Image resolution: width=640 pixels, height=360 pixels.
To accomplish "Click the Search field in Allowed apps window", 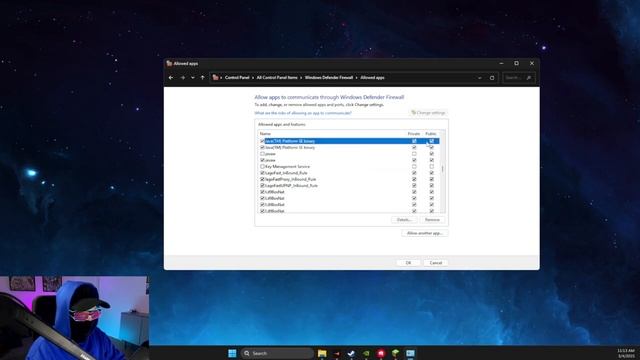I will pos(518,78).
